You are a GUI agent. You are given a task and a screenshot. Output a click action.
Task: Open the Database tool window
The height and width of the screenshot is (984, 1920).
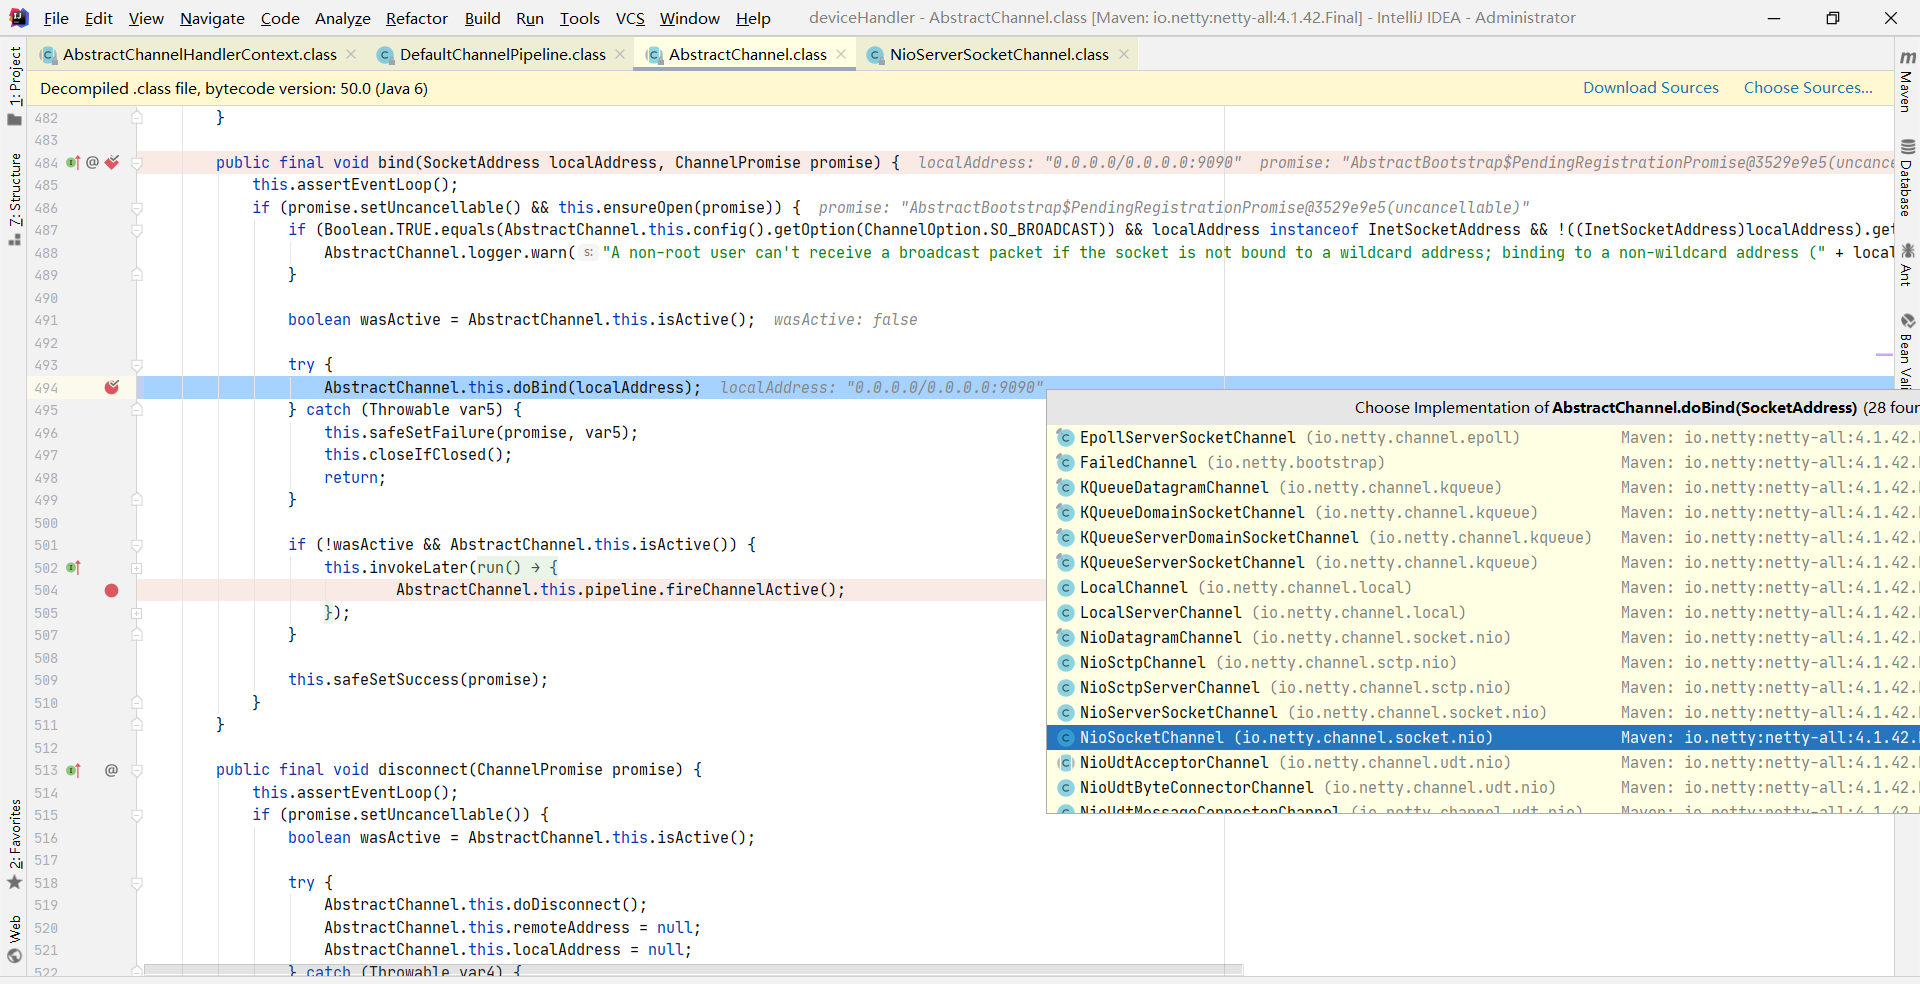point(1907,178)
